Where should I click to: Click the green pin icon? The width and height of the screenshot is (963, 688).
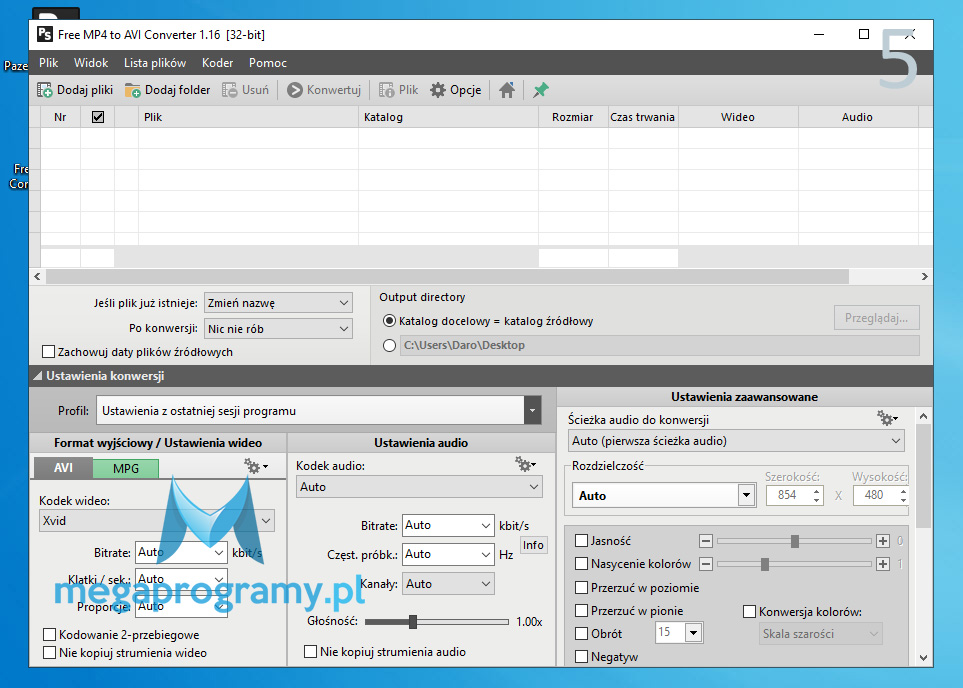click(540, 90)
